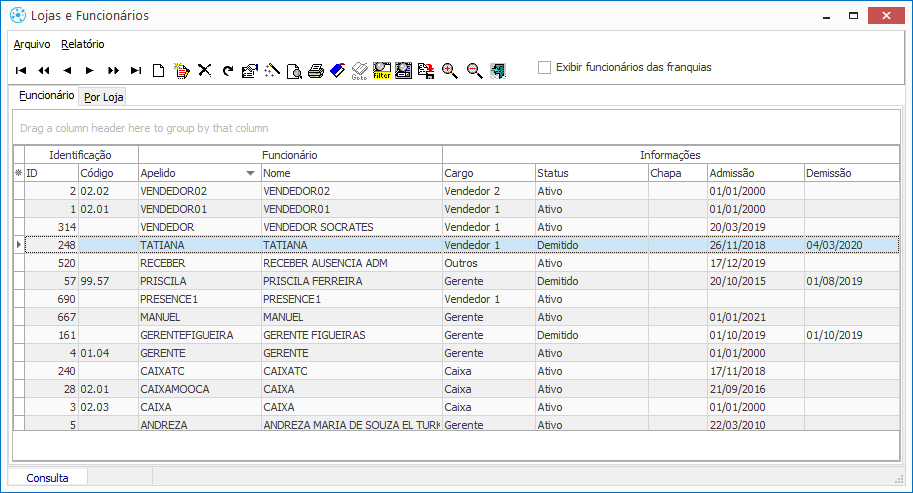913x493 pixels.
Task: Enable Exibir funcionários das franquias checkbox
Action: click(545, 68)
